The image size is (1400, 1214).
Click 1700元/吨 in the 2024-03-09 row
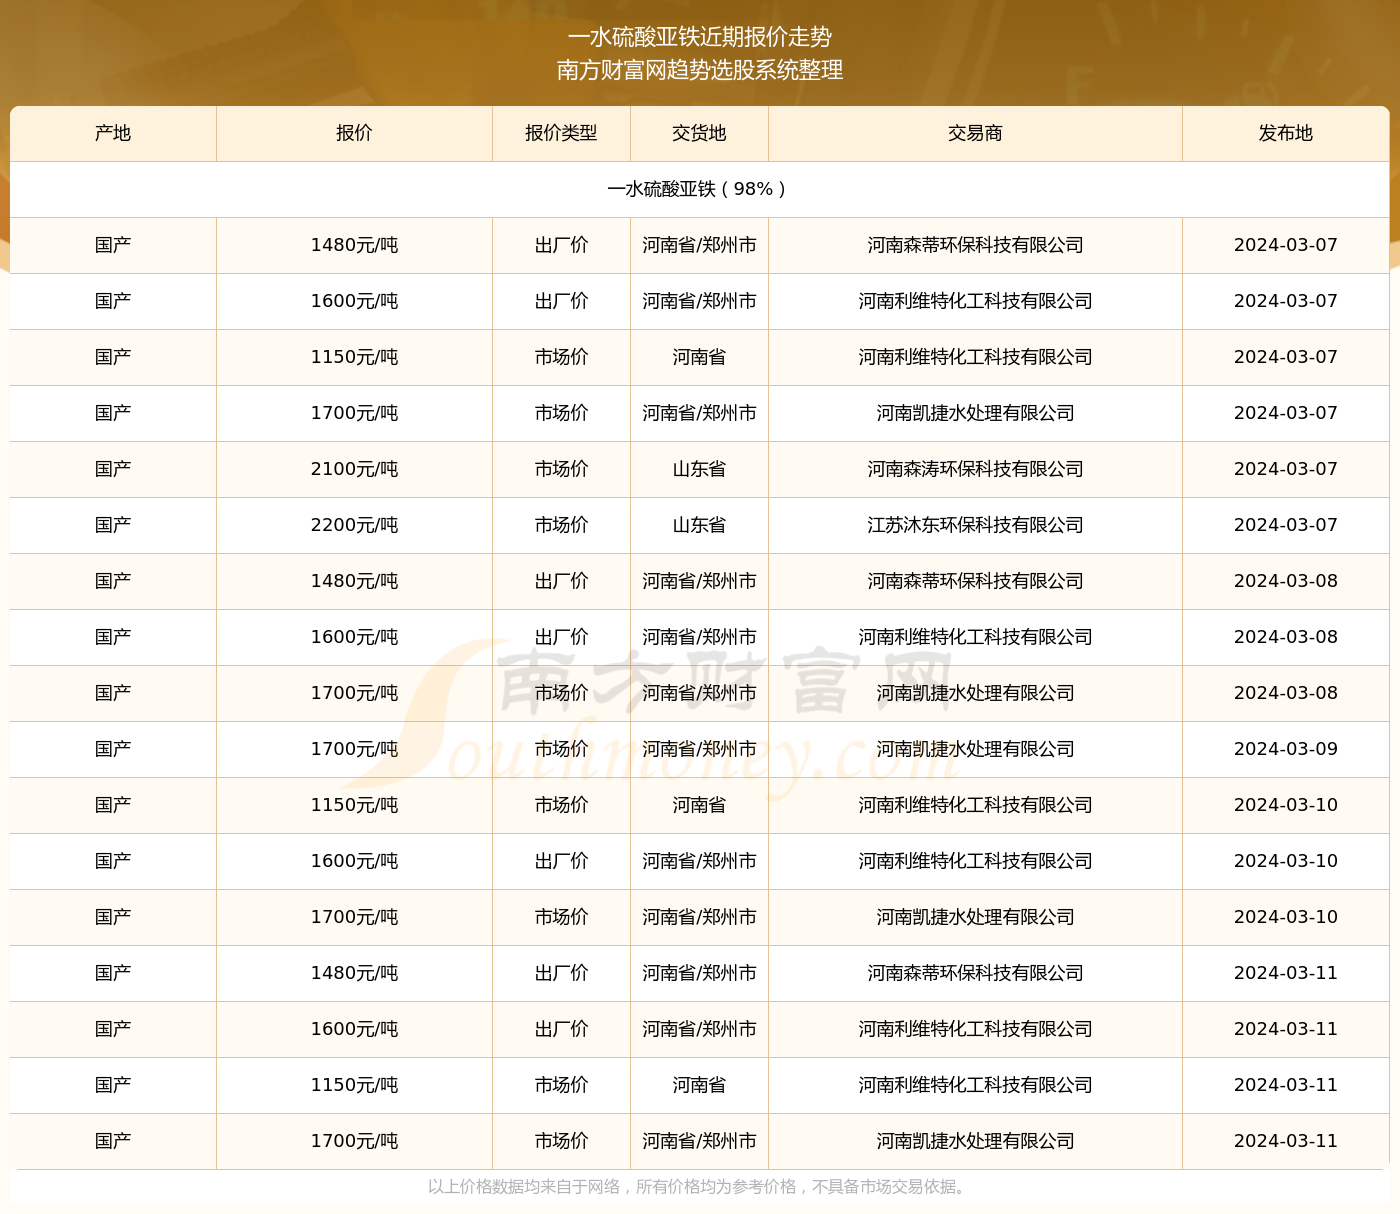(354, 749)
